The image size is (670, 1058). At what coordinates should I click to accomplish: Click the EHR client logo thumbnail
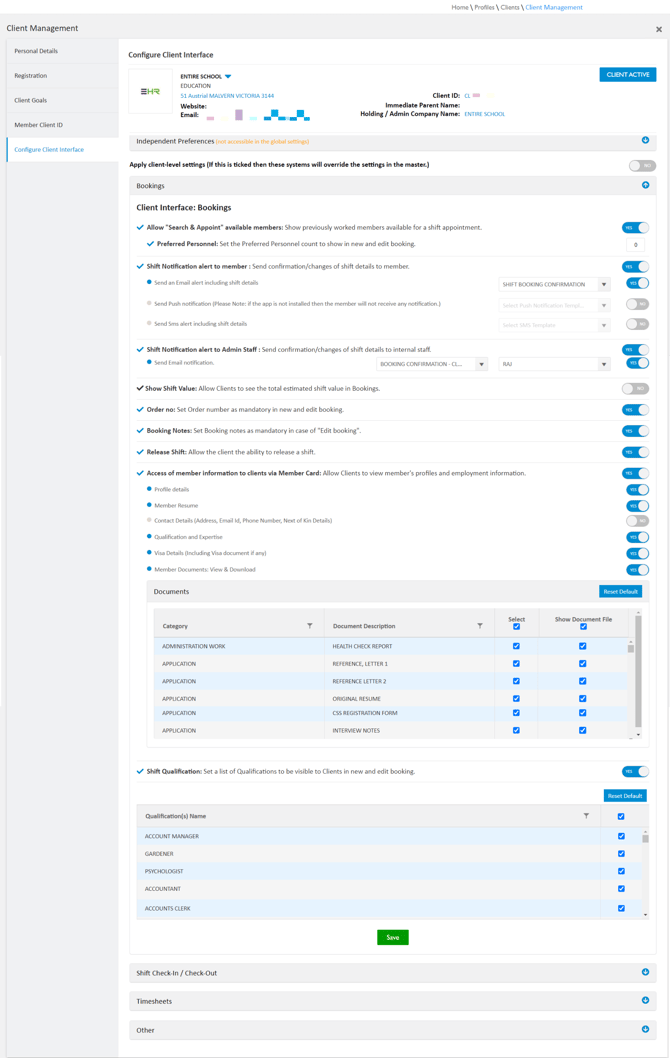[x=150, y=91]
